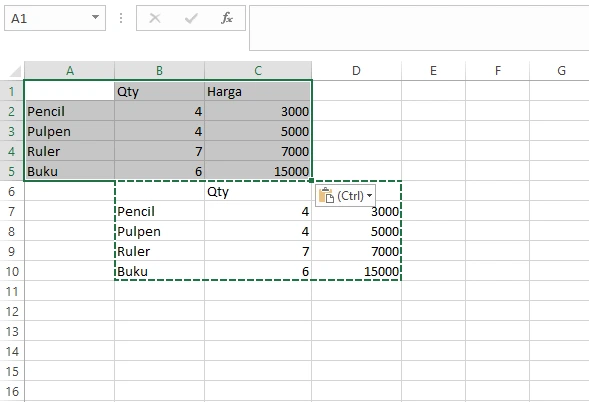
Task: Select row 15 header
Action: point(12,371)
